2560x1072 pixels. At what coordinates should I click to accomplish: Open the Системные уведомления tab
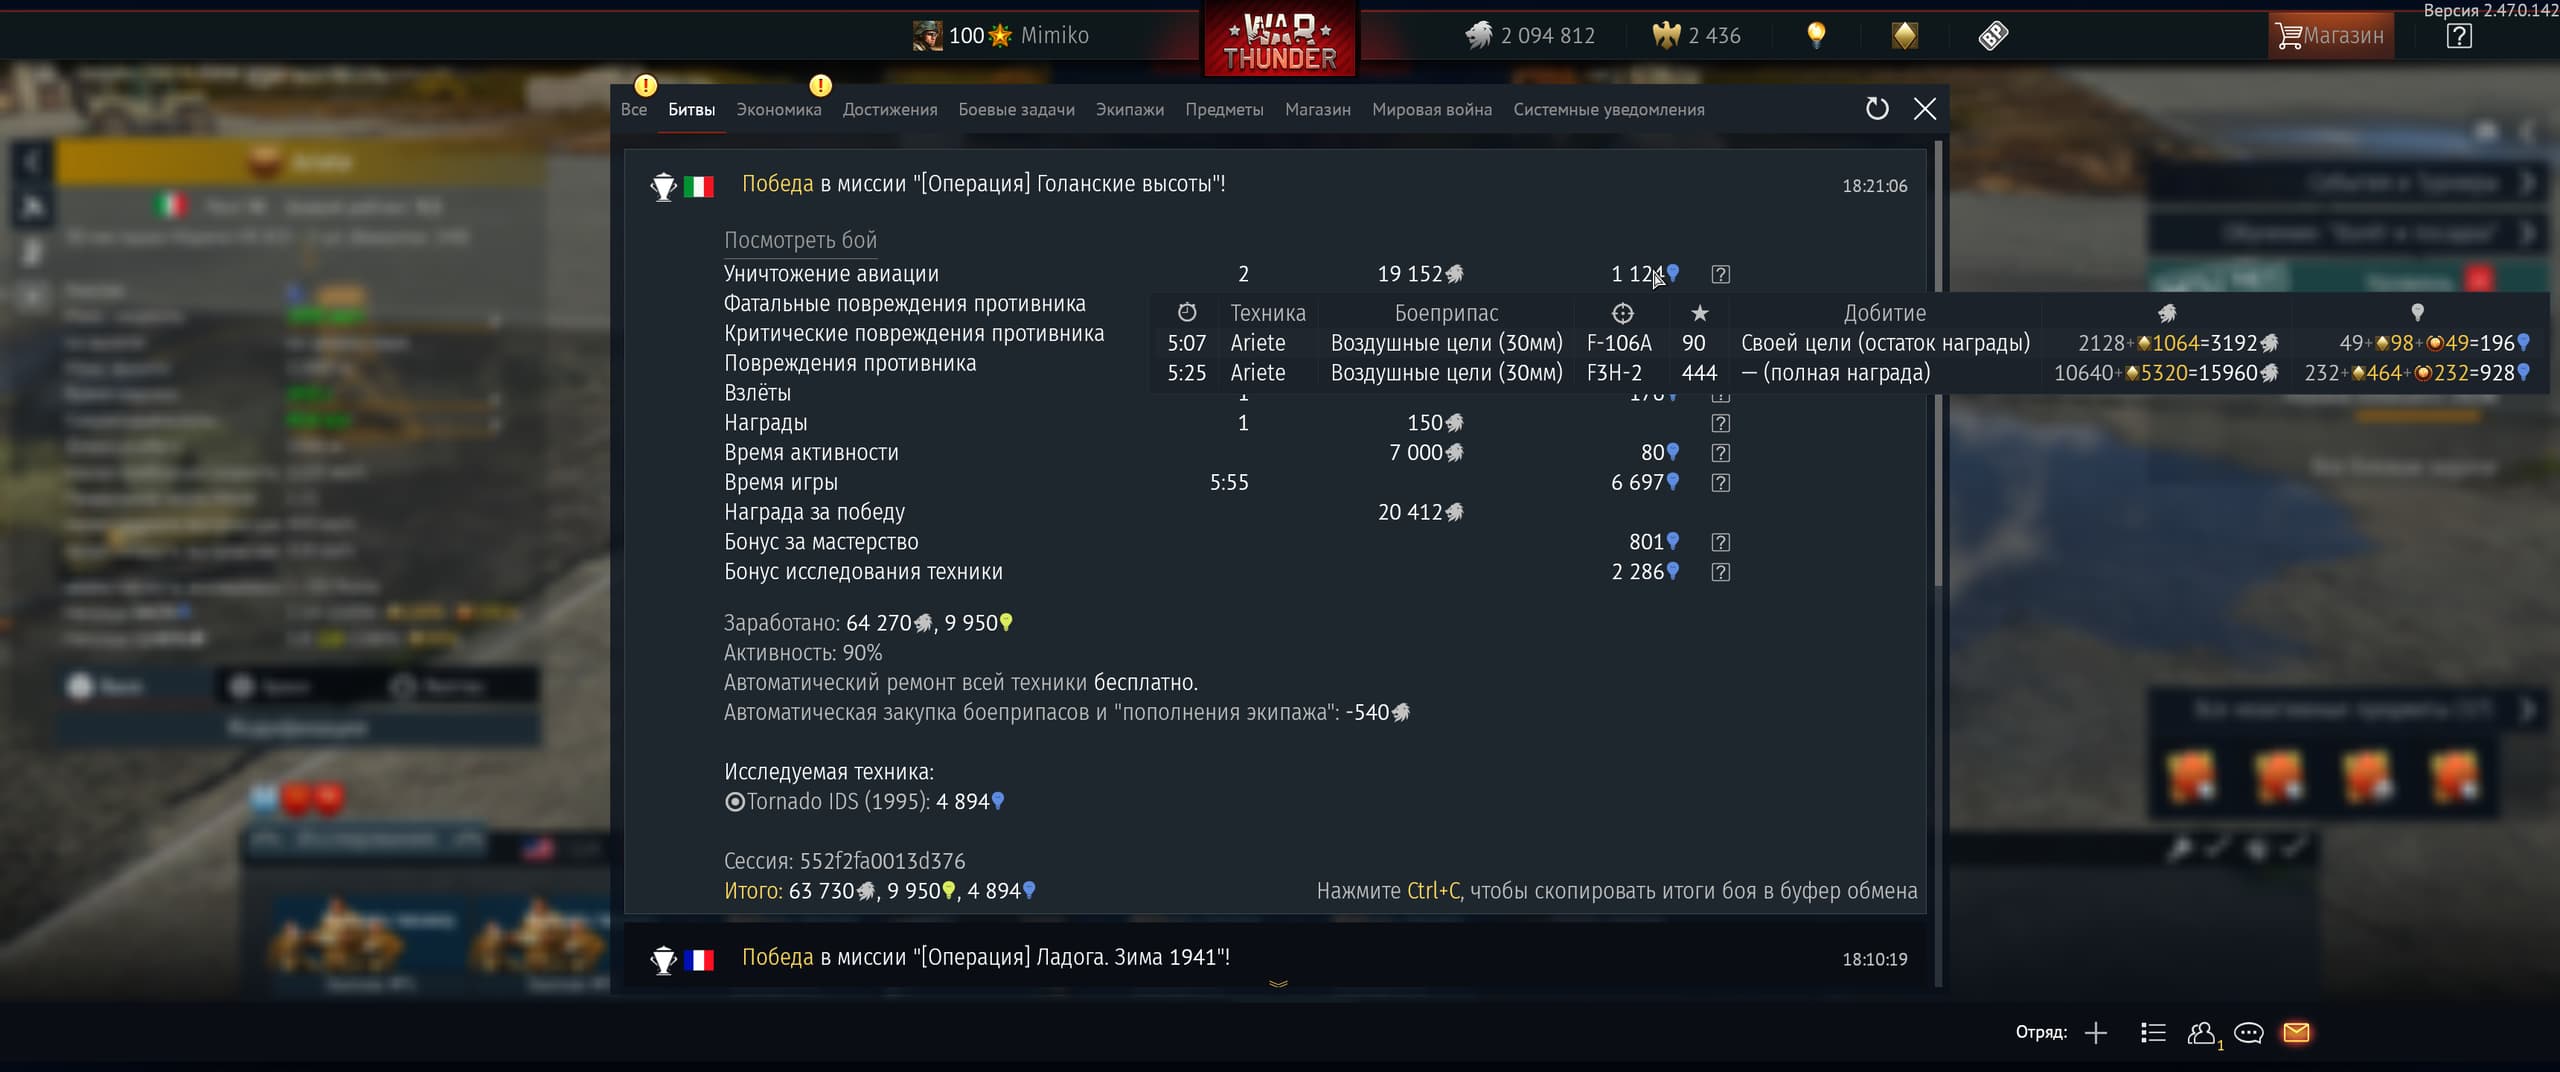click(1609, 110)
